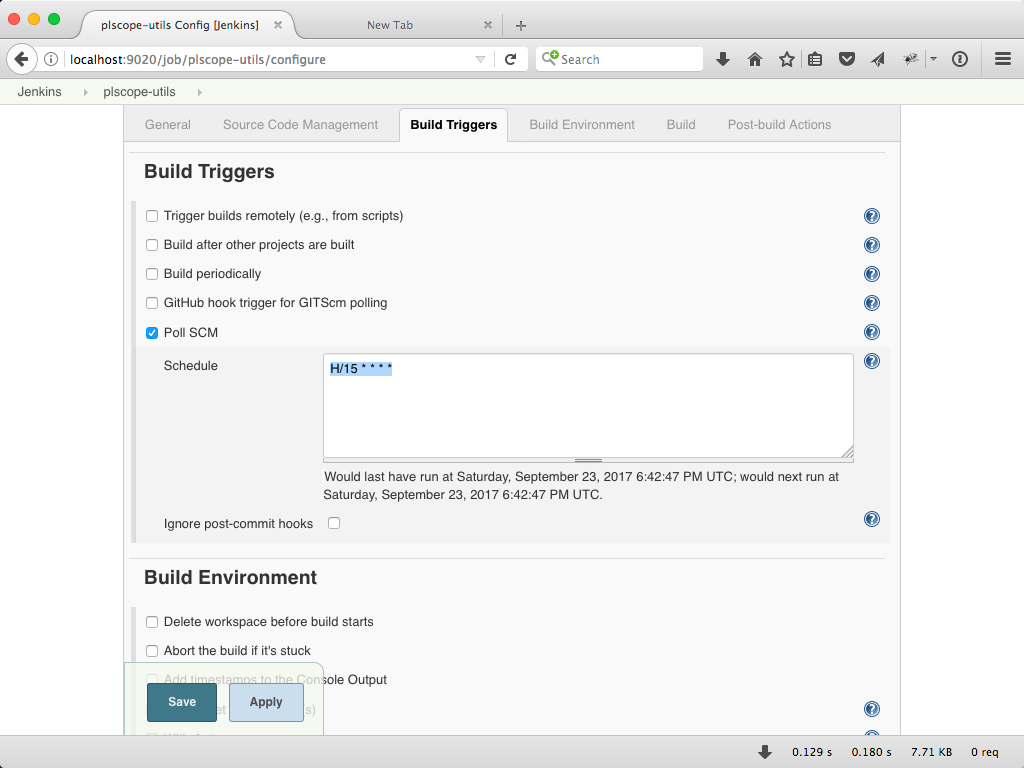
Task: Click into the Schedule text area
Action: point(588,406)
